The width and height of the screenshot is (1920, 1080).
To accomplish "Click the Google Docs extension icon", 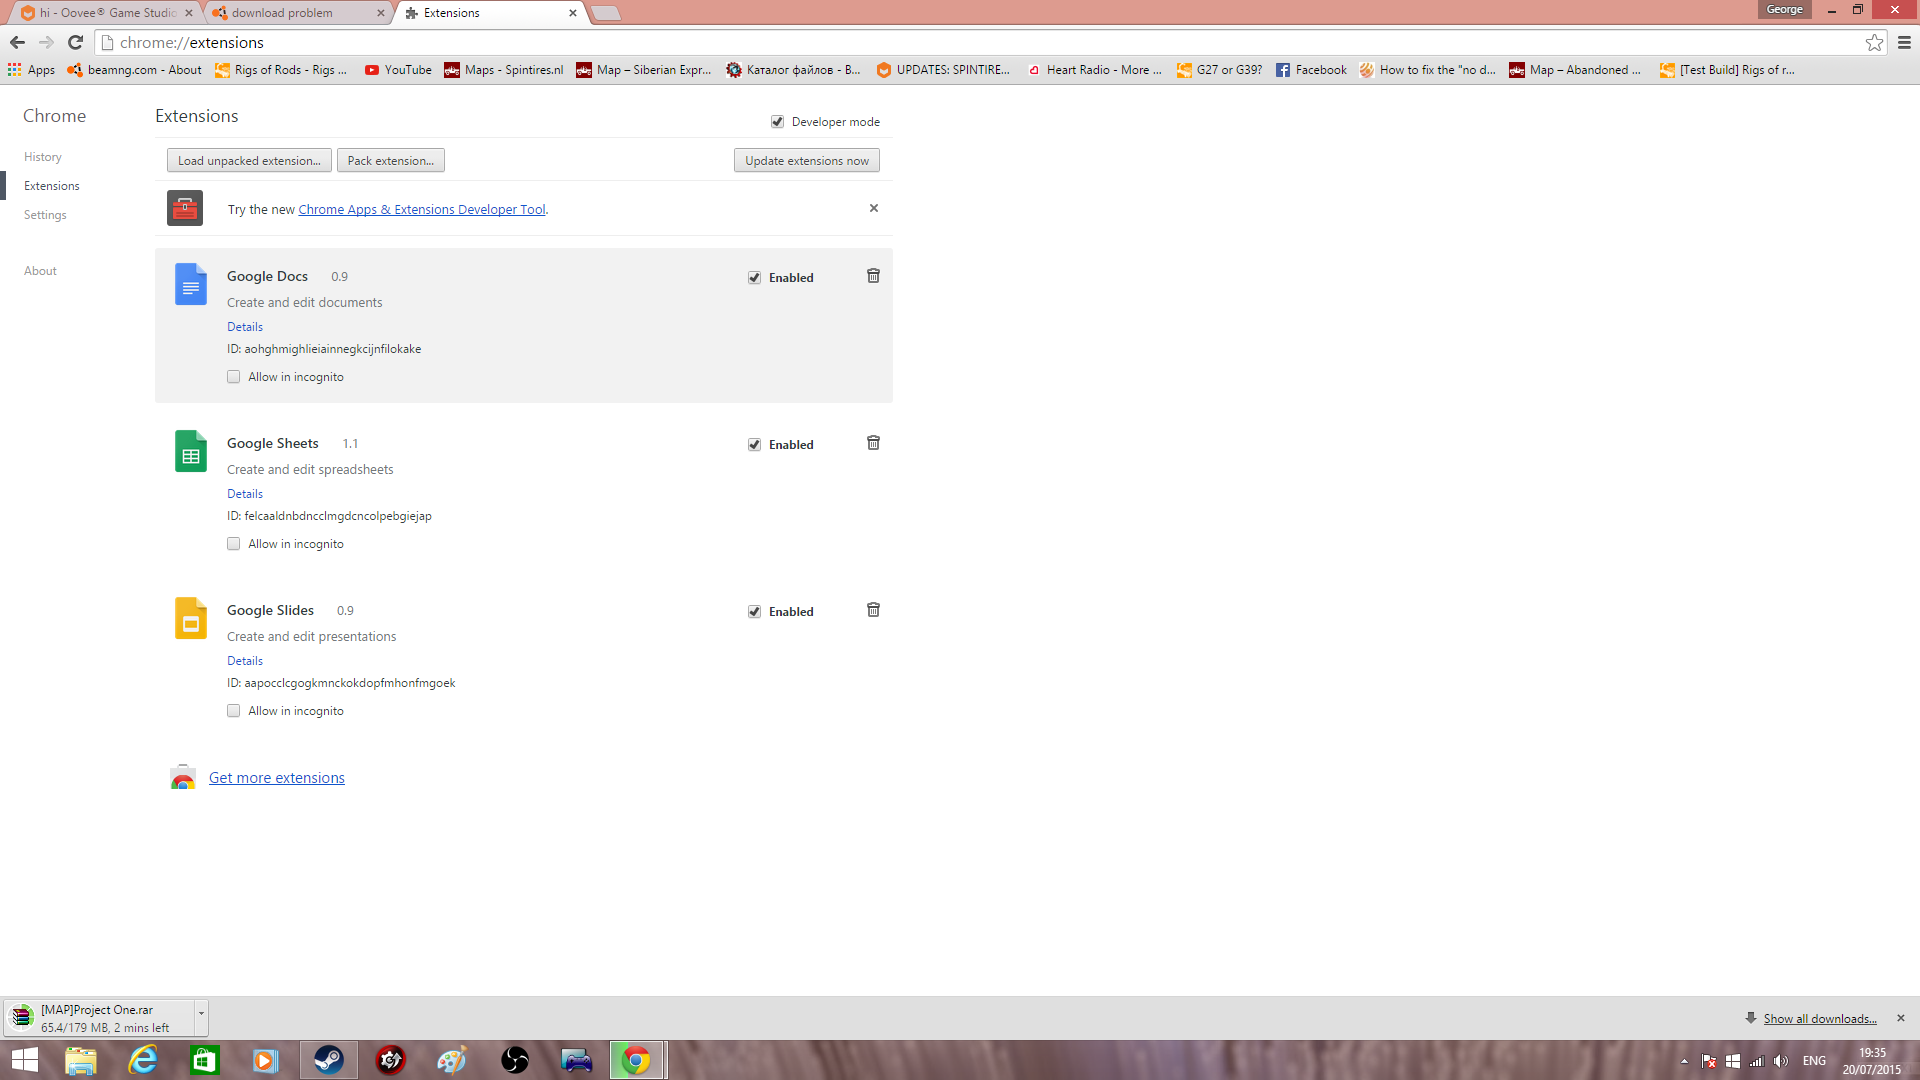I will coord(190,284).
